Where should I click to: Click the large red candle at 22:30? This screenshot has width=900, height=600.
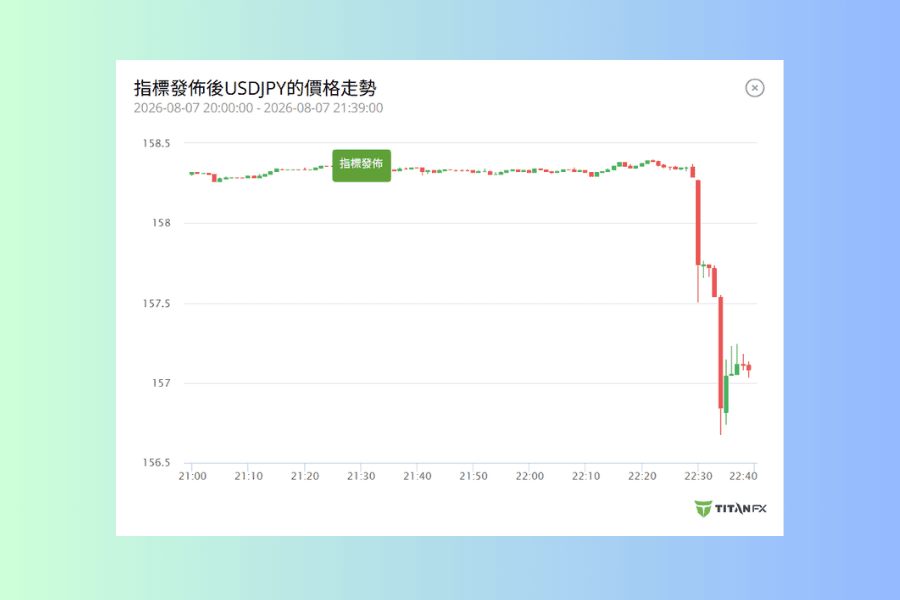[x=698, y=223]
